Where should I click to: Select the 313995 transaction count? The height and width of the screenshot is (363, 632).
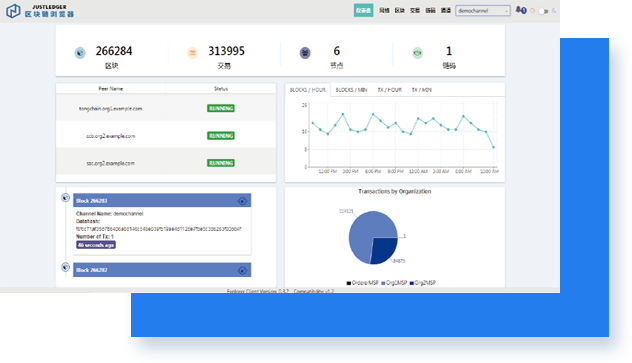coord(226,51)
